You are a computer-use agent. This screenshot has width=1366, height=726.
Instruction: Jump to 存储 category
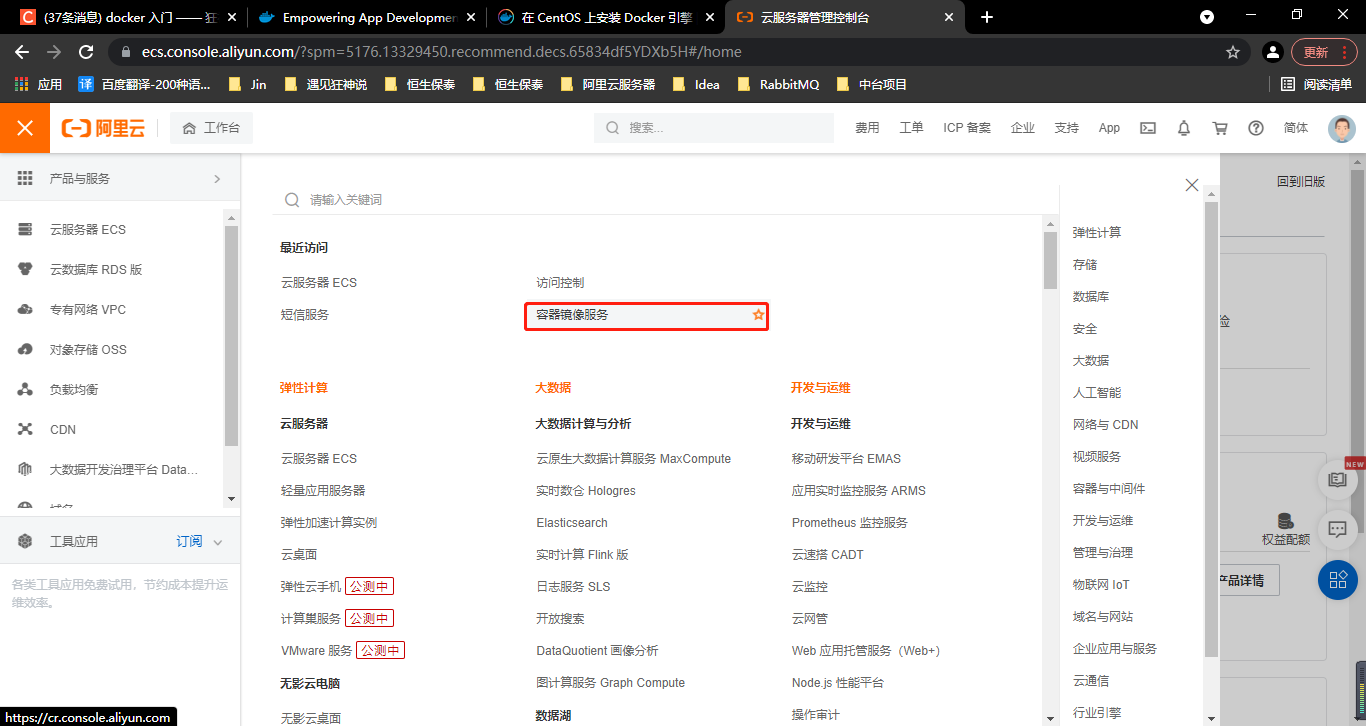point(1085,264)
